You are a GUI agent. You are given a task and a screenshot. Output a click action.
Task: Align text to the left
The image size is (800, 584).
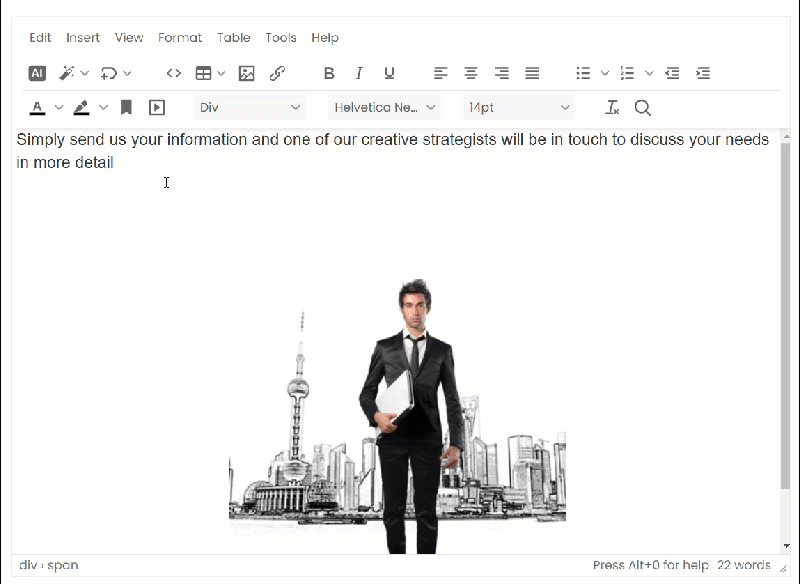click(441, 73)
